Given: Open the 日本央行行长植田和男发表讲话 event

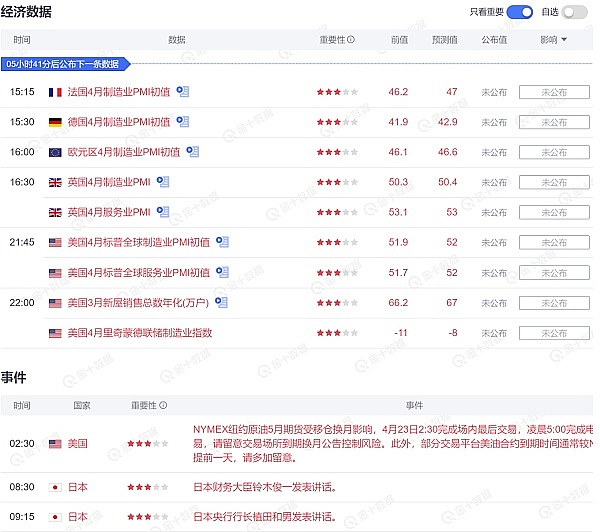Looking at the screenshot, I should pos(264,517).
